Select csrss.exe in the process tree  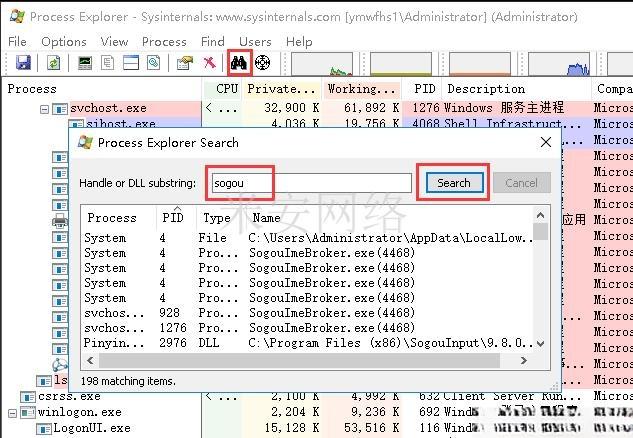(69, 396)
